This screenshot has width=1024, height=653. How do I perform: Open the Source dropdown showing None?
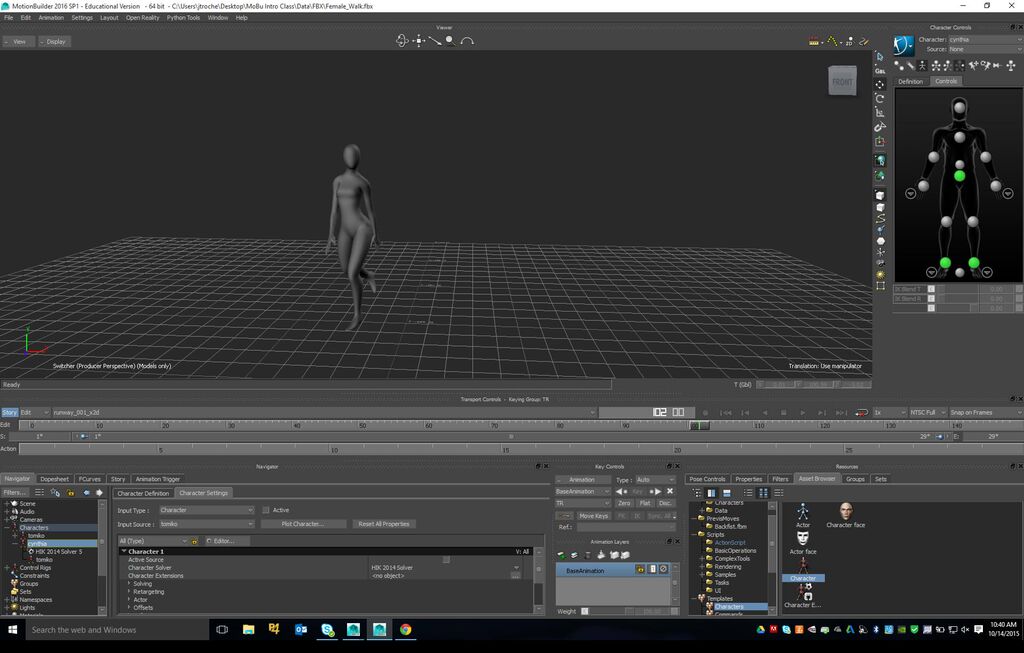985,49
